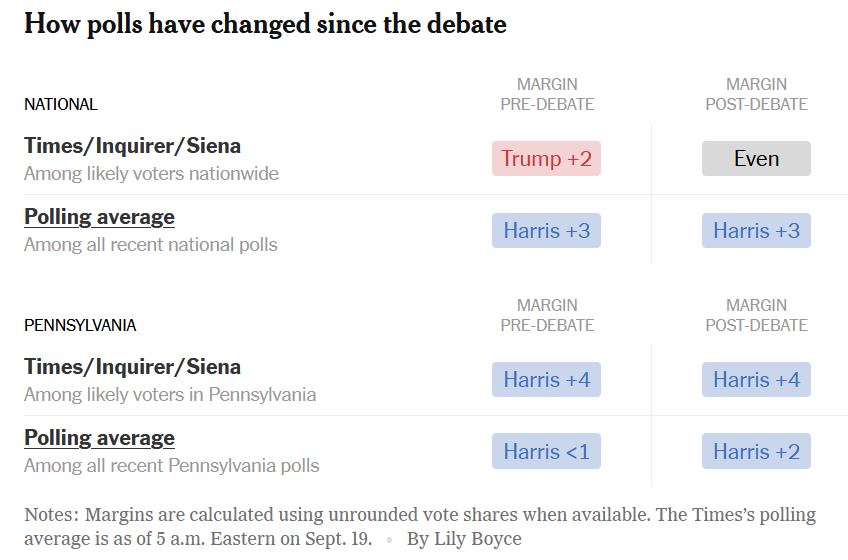Click "Among all recent Pennsylvania polls" subtitle

coord(171,465)
